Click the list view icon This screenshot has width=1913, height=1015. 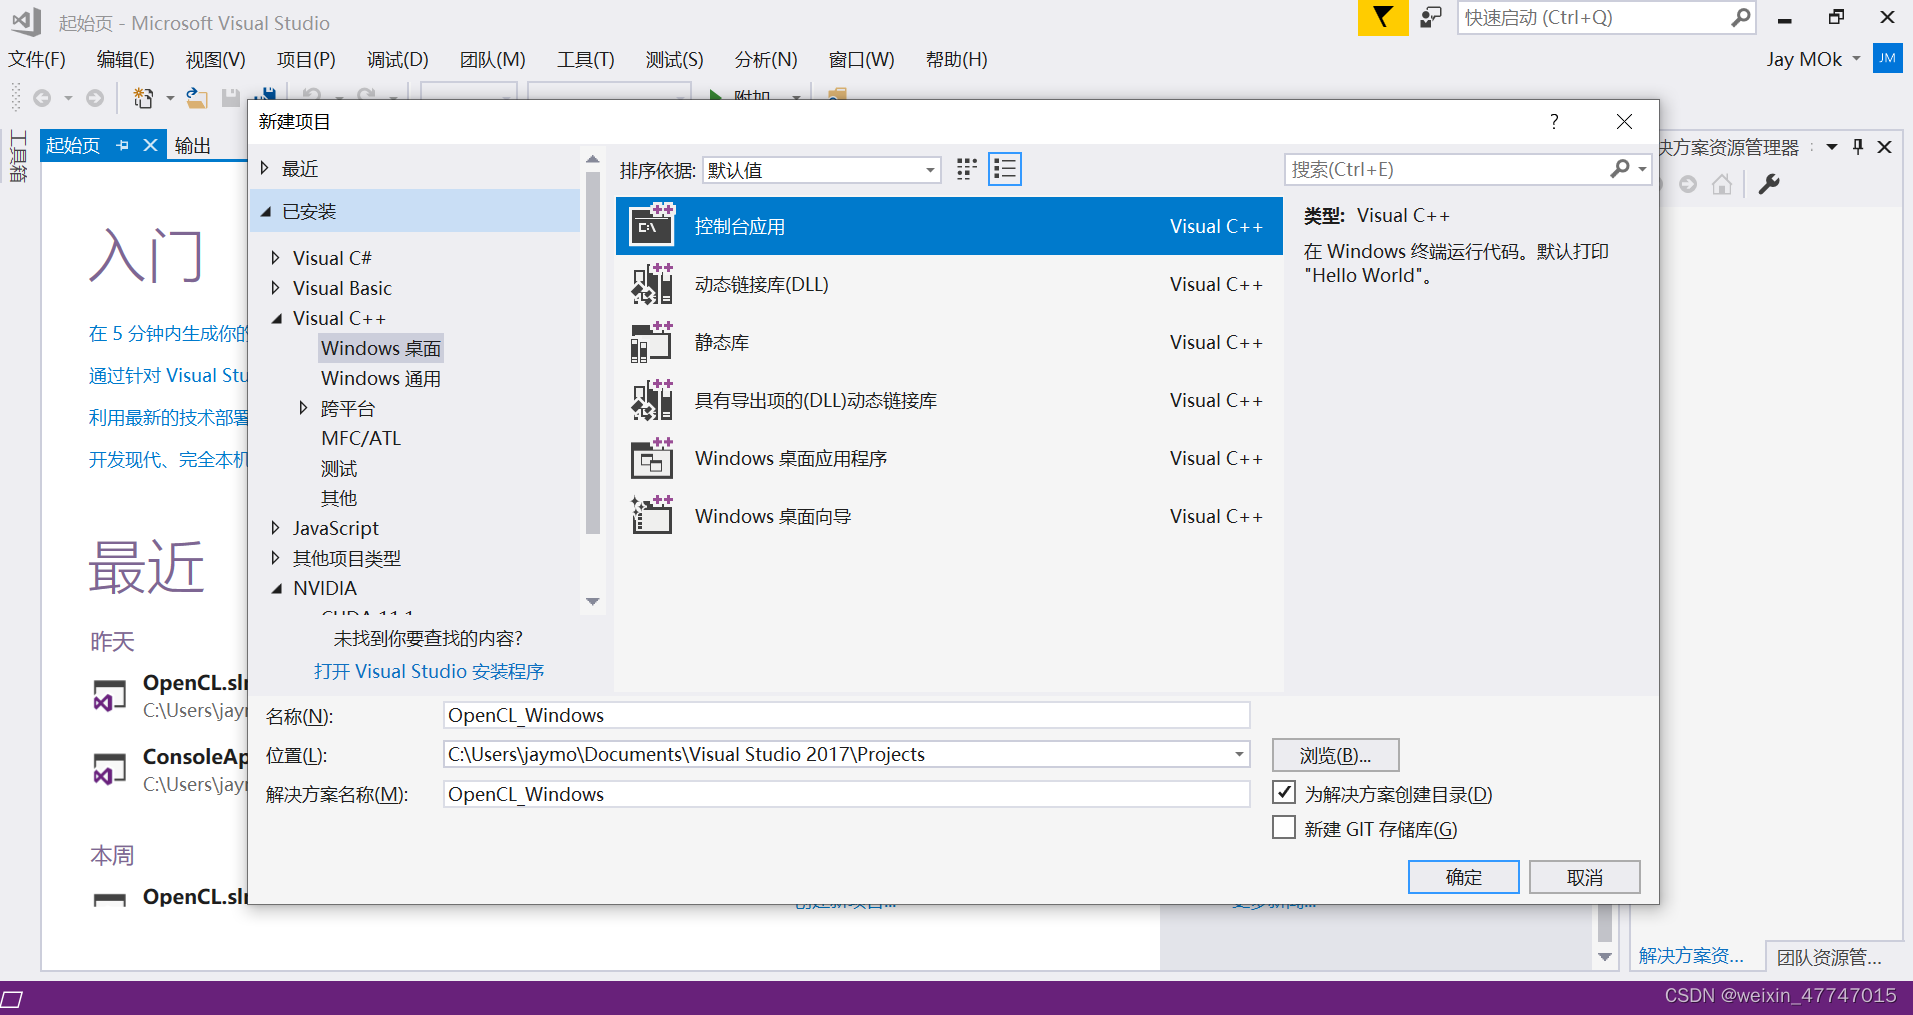tap(1005, 169)
